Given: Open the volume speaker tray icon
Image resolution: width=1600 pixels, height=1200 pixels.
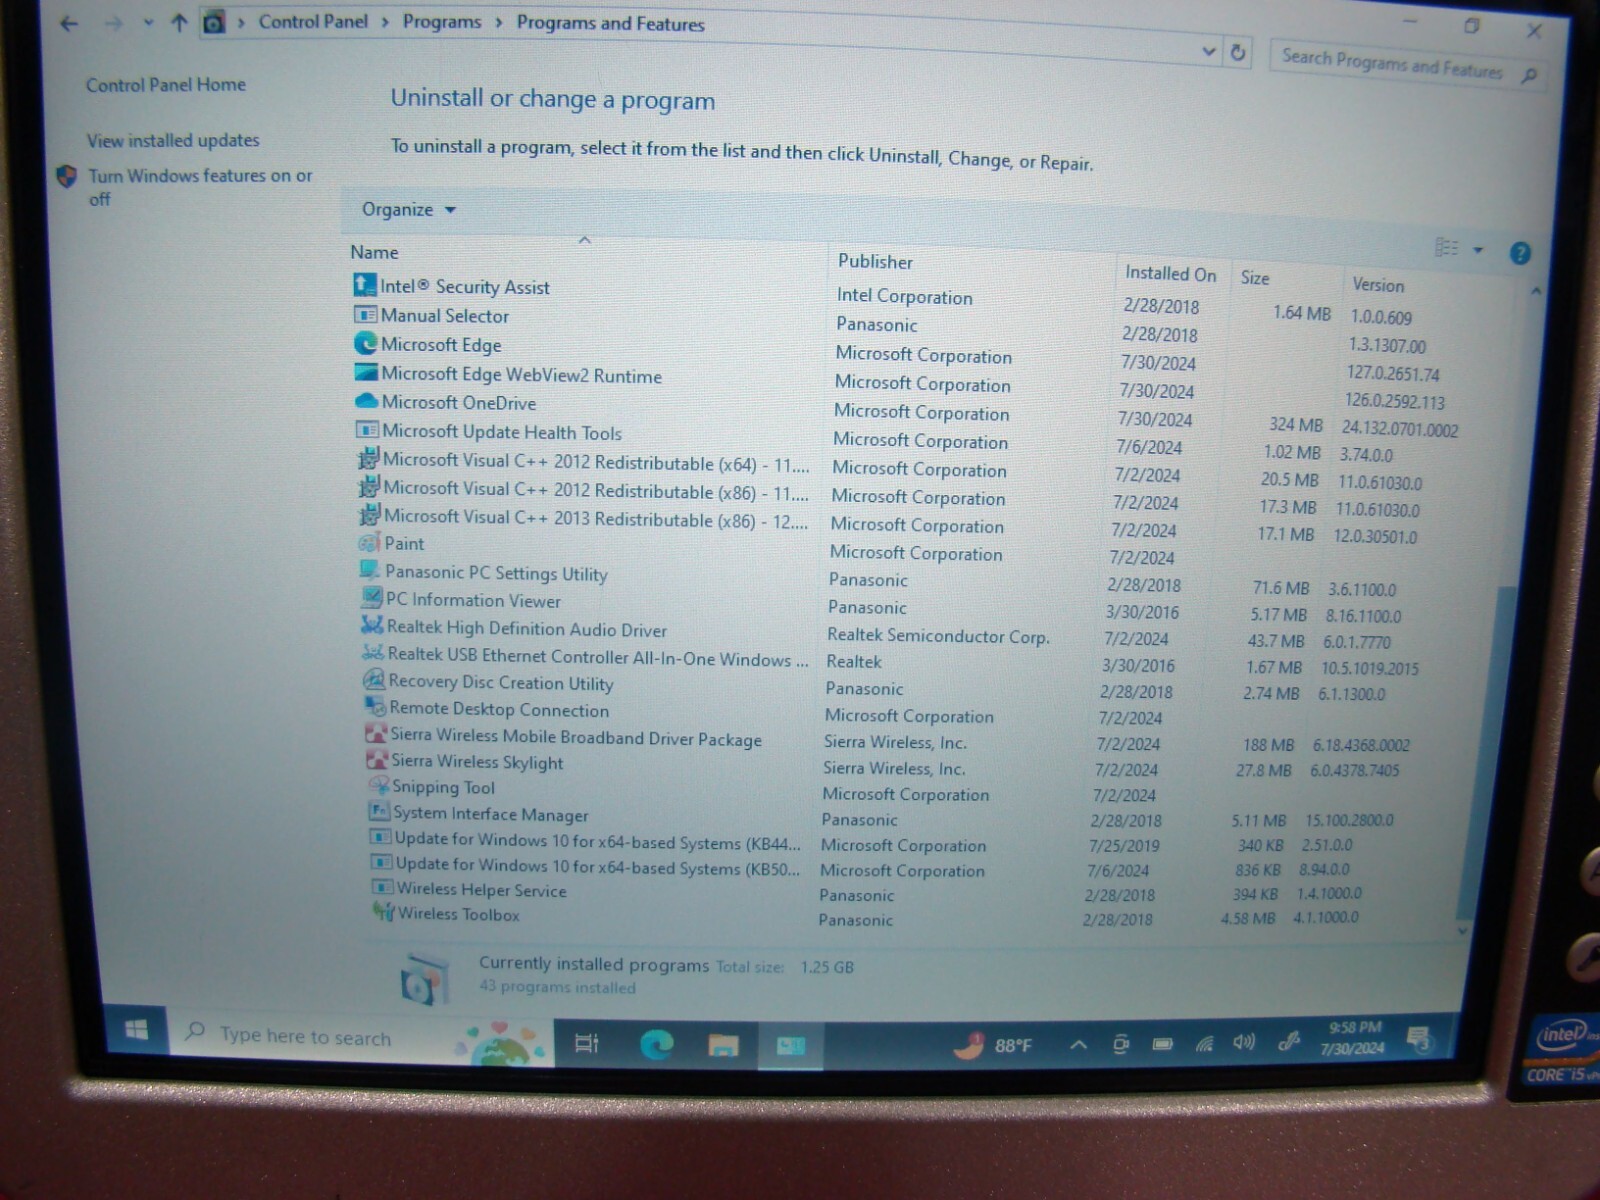Looking at the screenshot, I should coord(1244,1043).
